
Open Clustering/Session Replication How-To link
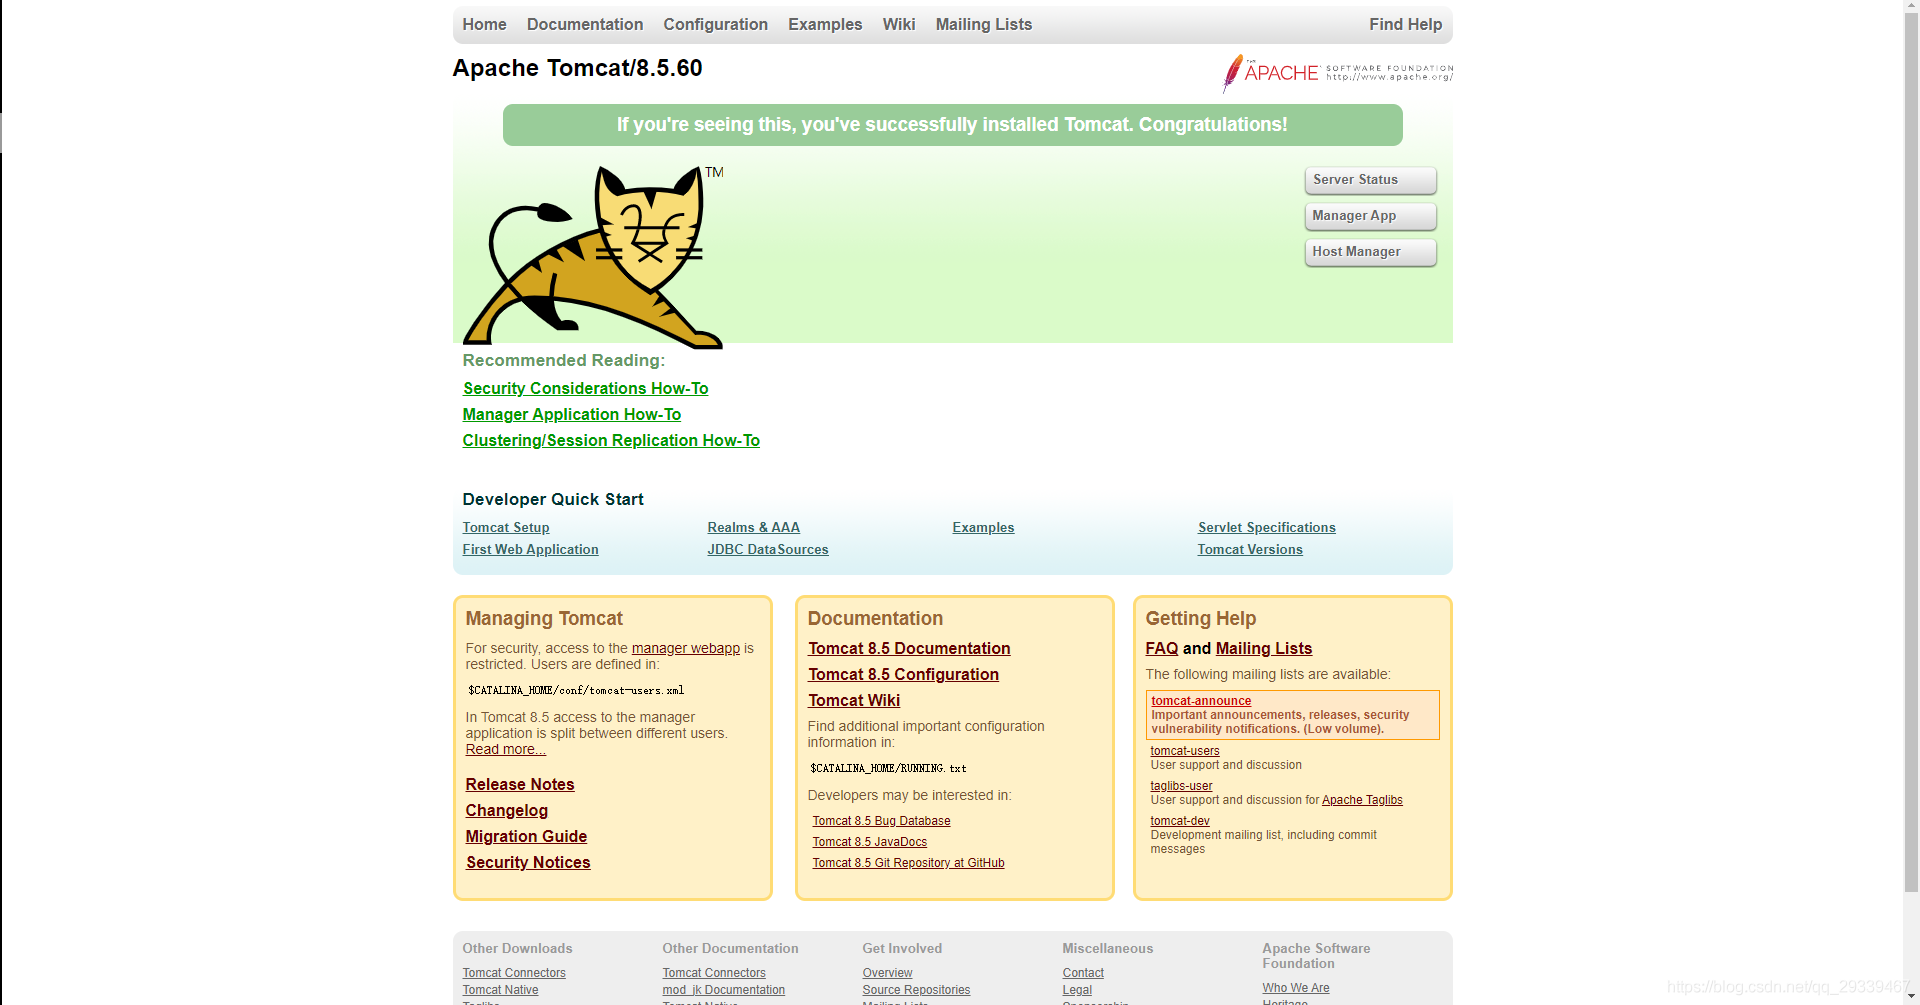pos(611,440)
